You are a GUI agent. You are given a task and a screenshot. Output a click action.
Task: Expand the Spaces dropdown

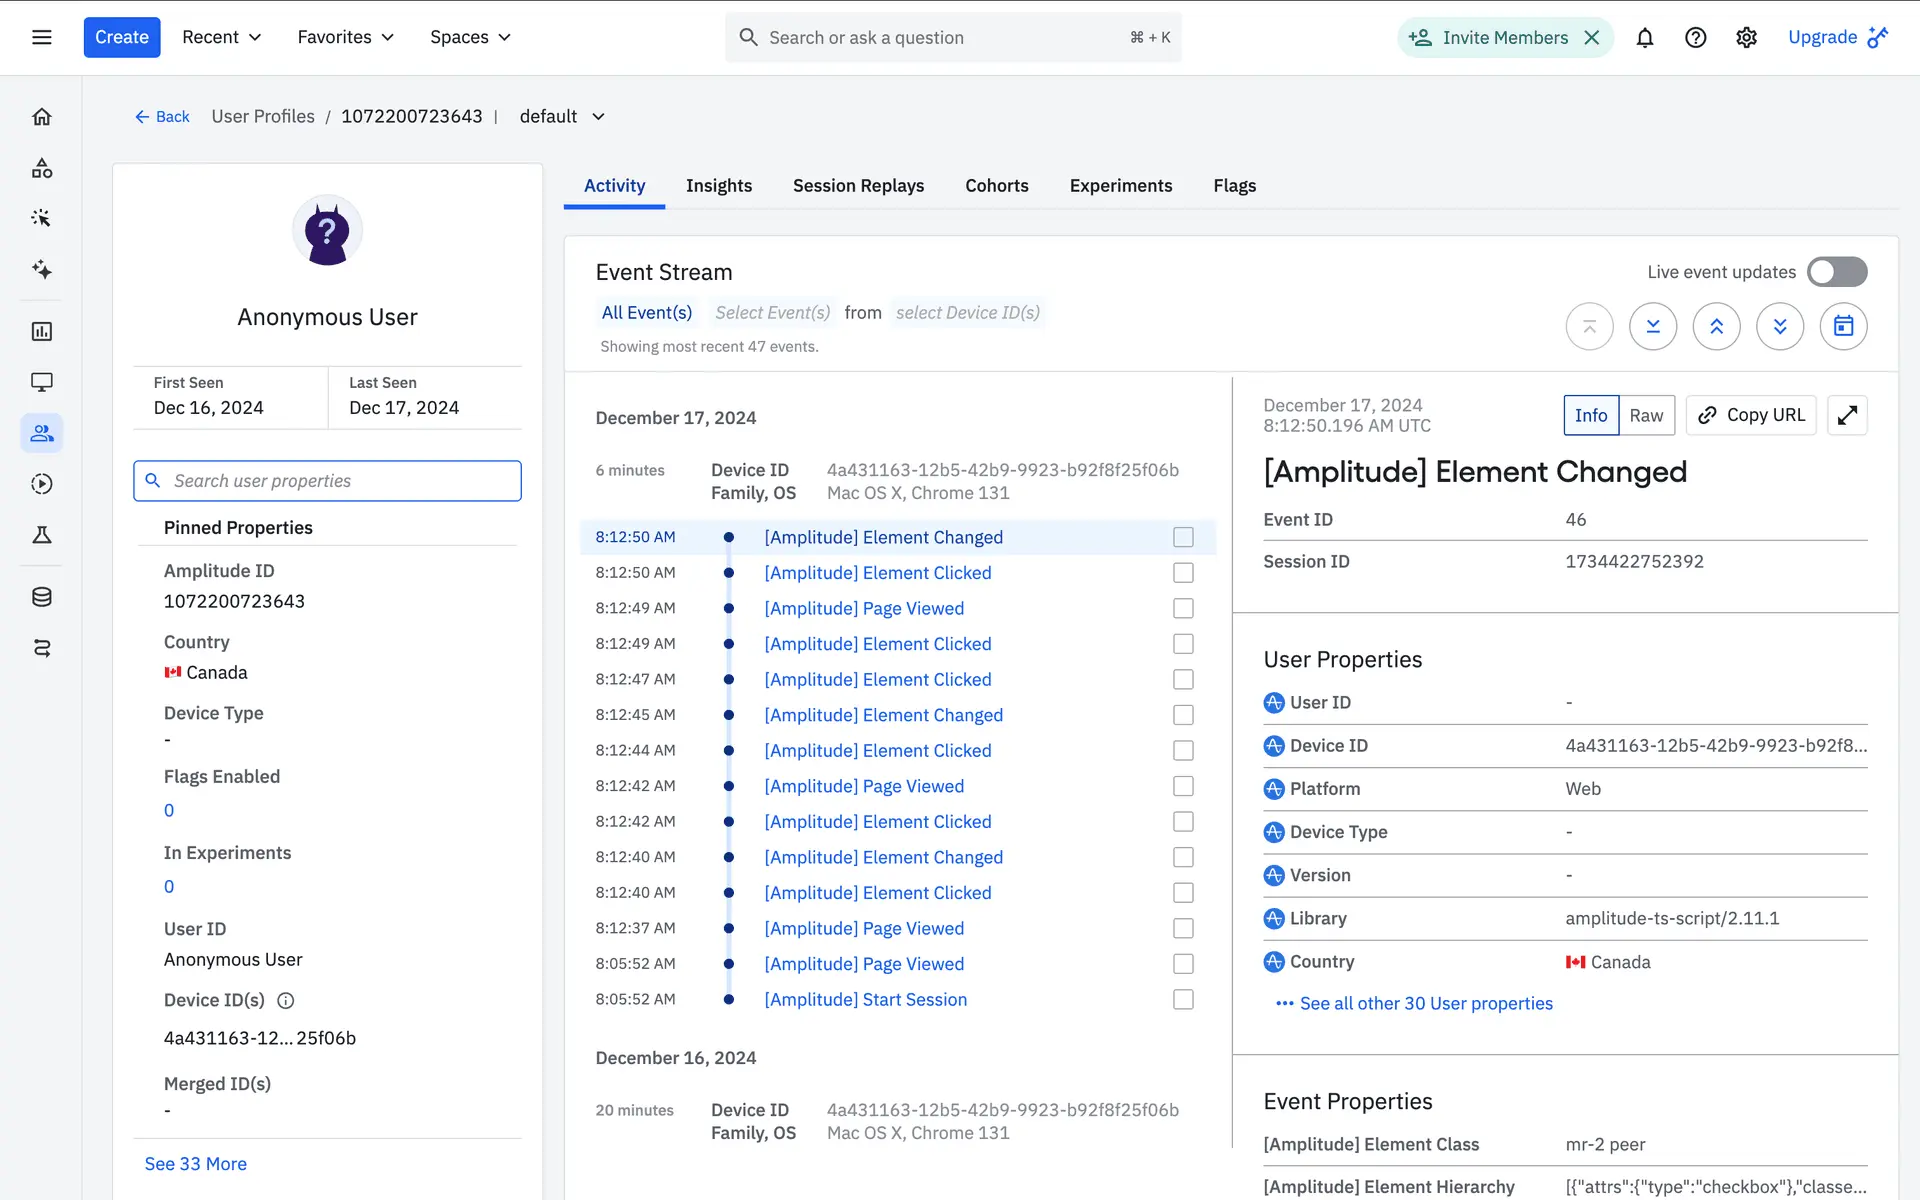coord(470,37)
